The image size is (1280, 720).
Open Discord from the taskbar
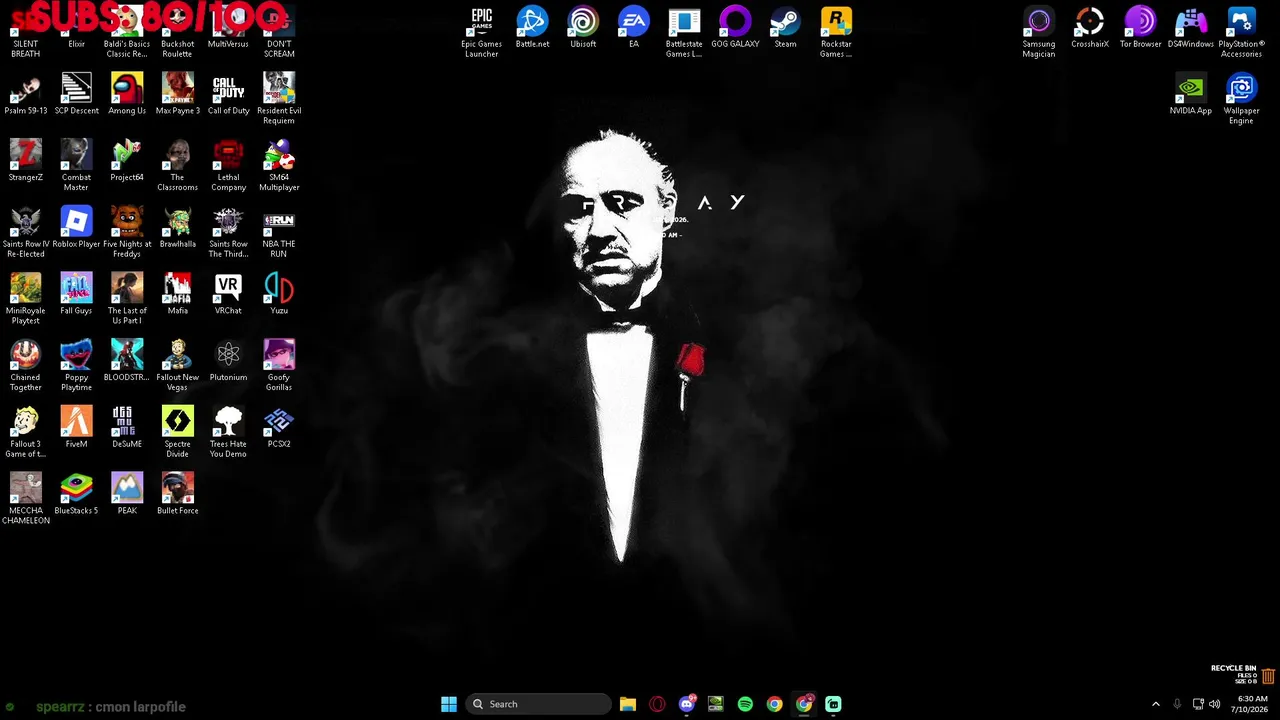(x=686, y=704)
